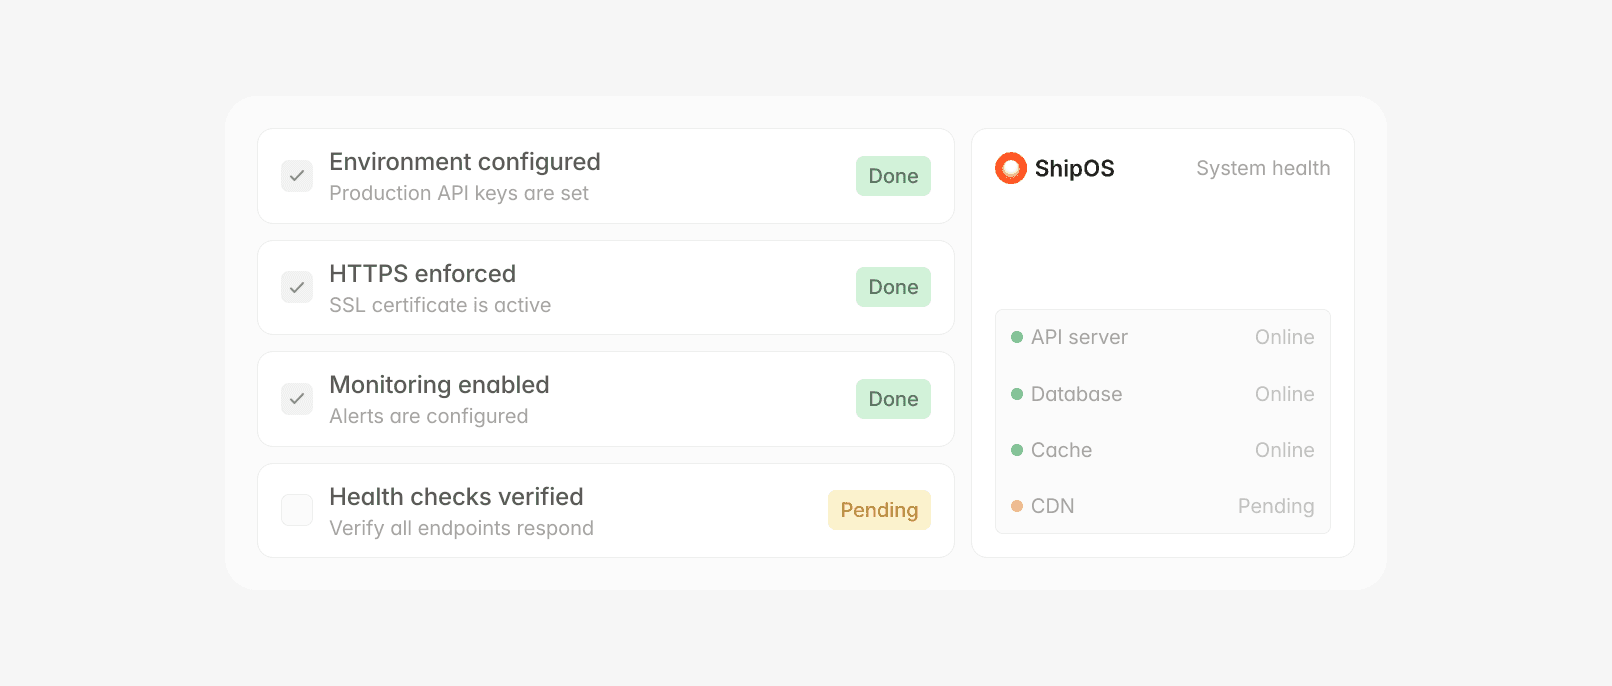
Task: Select 'Production API keys are set' text
Action: click(459, 193)
